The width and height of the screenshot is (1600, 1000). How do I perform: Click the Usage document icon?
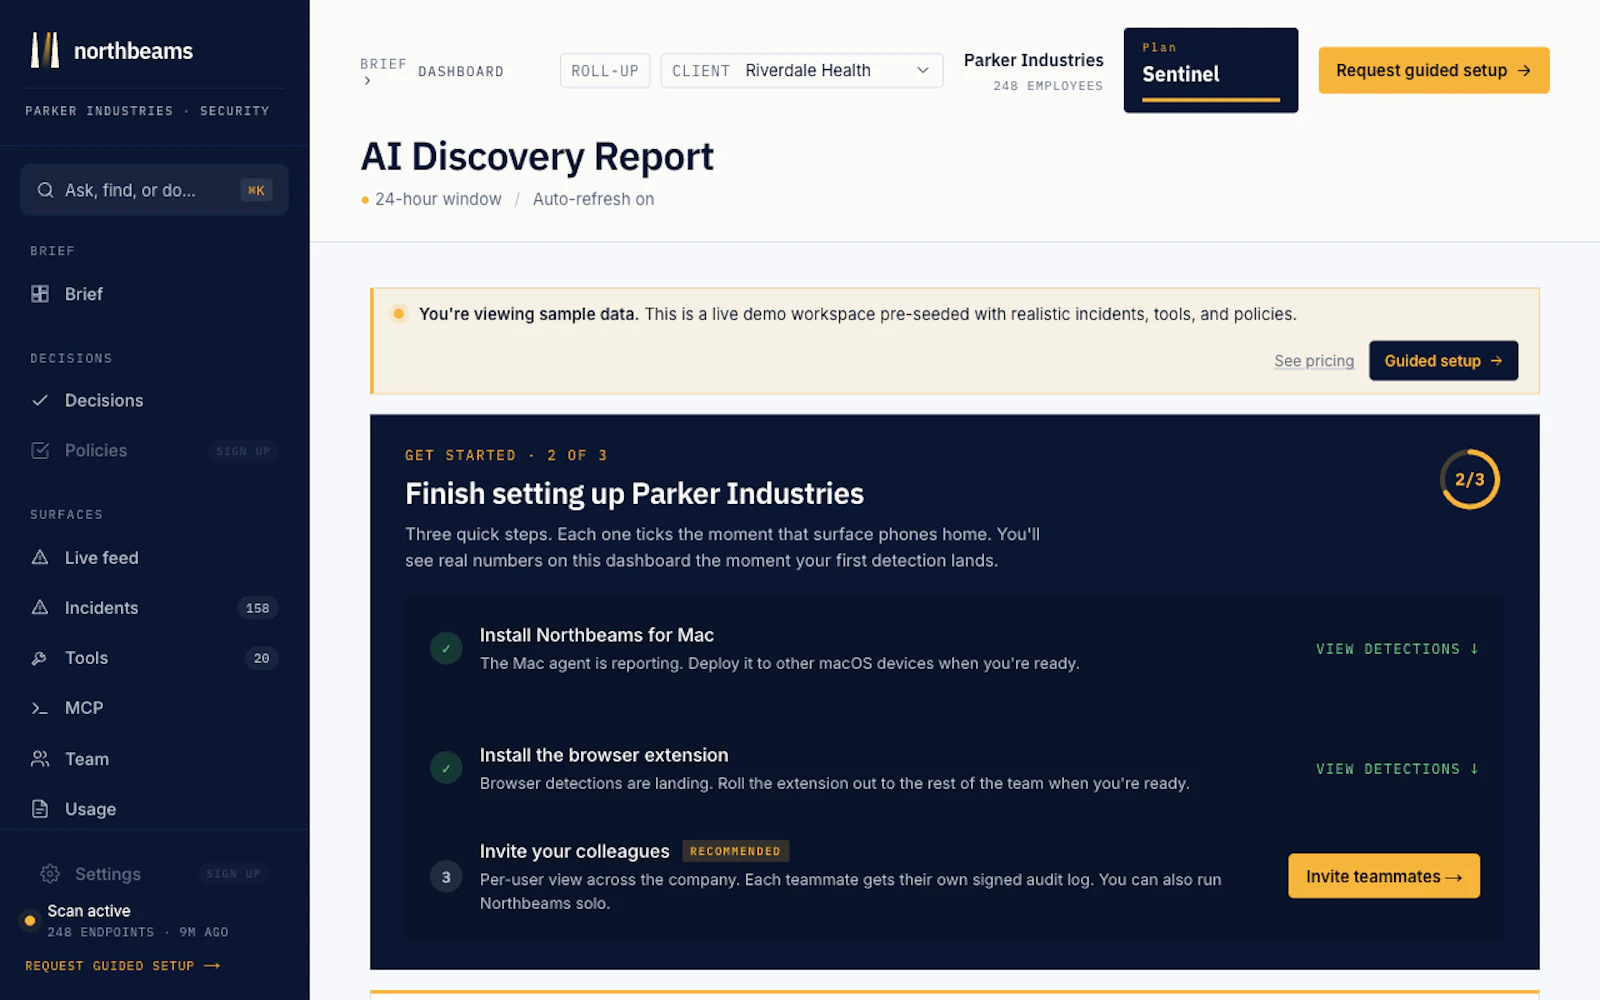coord(40,809)
